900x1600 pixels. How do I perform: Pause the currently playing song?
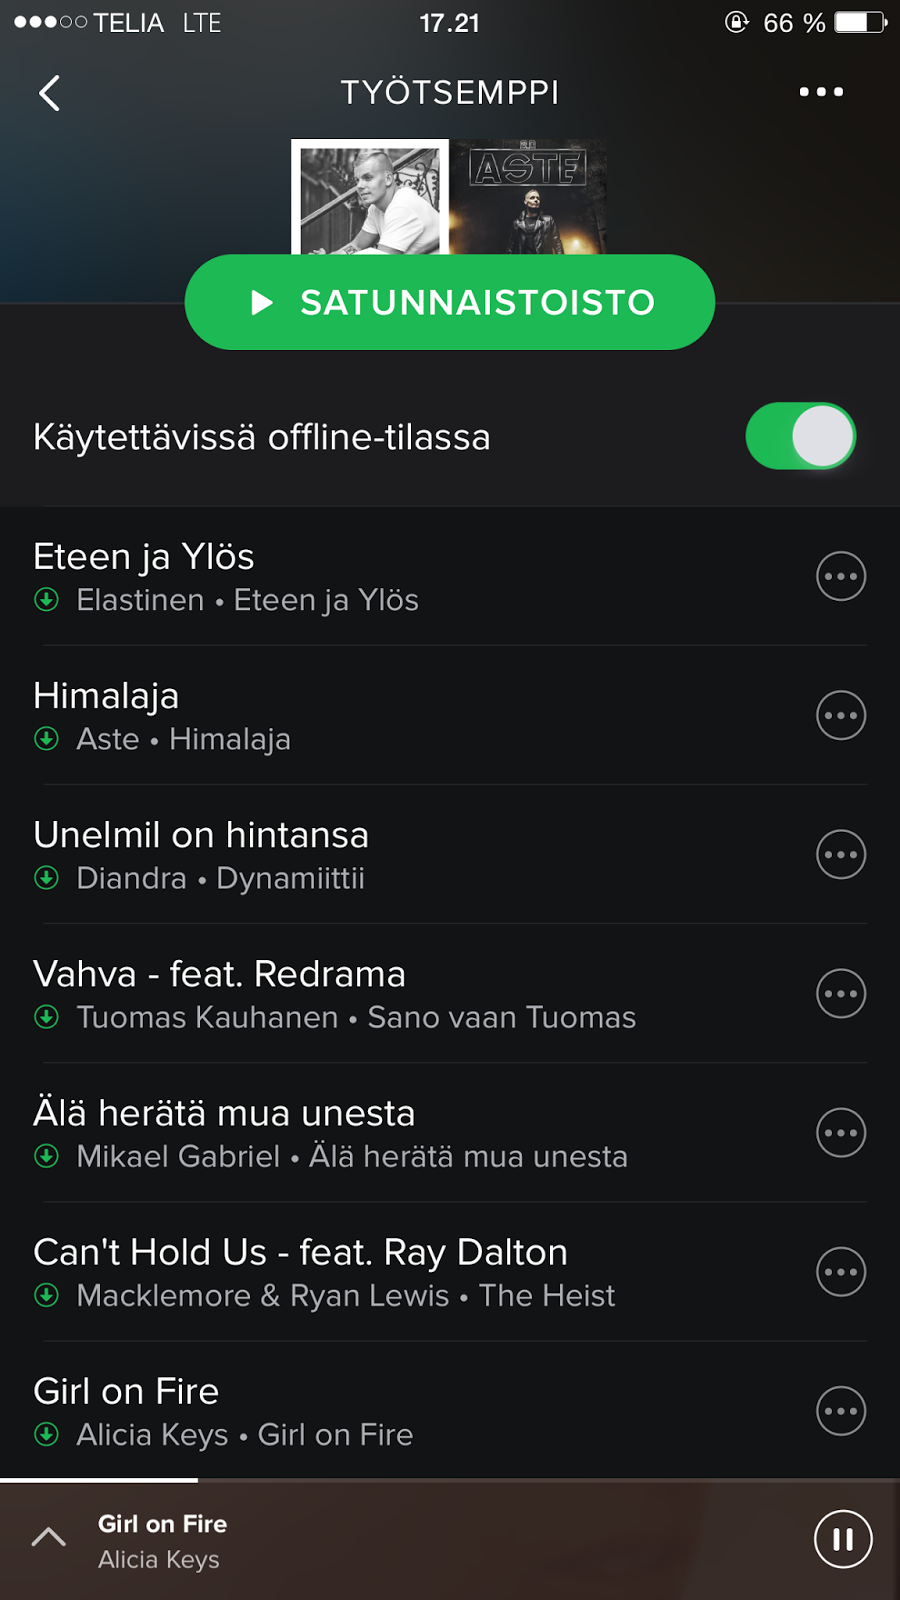pyautogui.click(x=843, y=1539)
